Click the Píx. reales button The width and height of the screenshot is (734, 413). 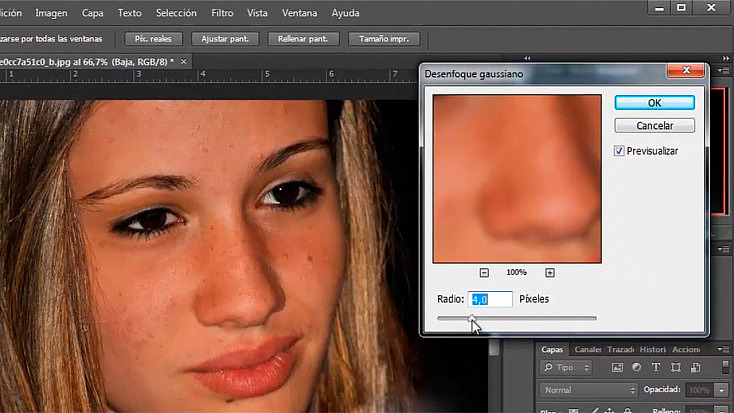click(153, 39)
